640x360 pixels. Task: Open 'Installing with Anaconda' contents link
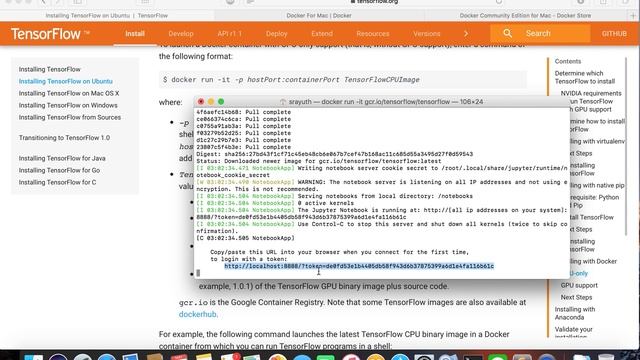[x=575, y=313]
